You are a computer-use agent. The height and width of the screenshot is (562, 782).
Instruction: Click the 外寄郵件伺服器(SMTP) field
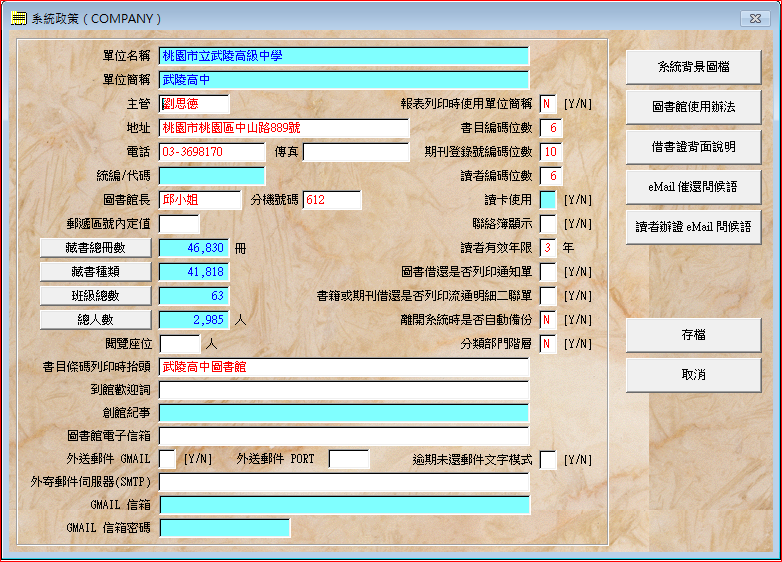[344, 482]
